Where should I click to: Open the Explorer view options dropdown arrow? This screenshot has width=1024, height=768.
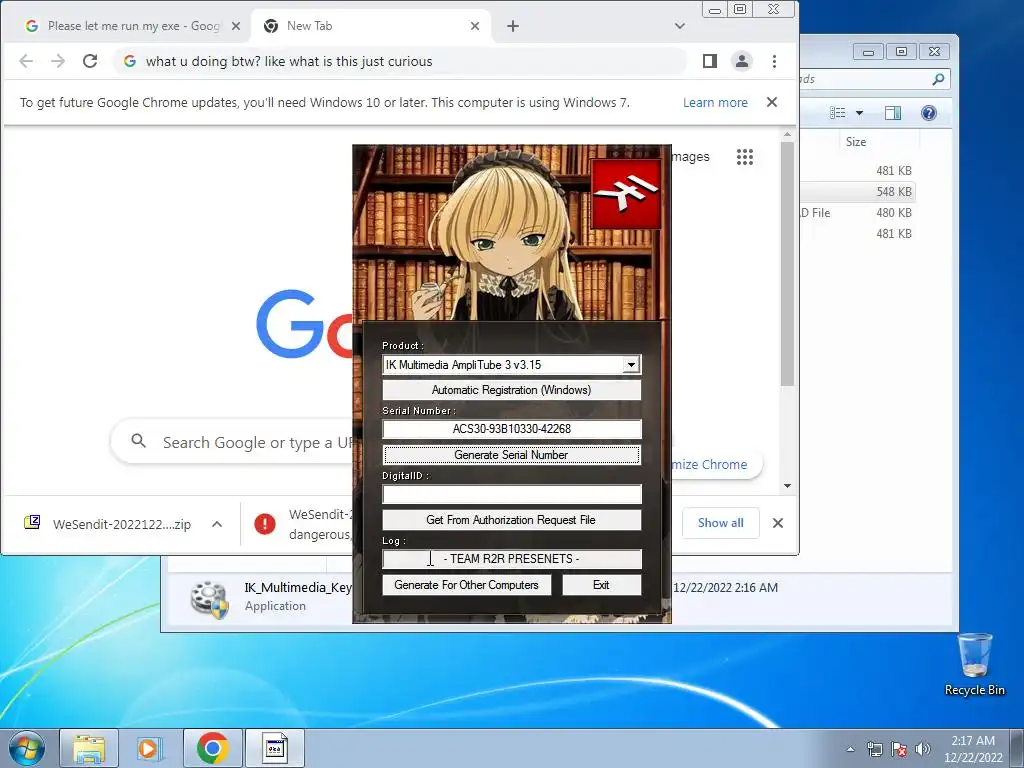point(859,113)
